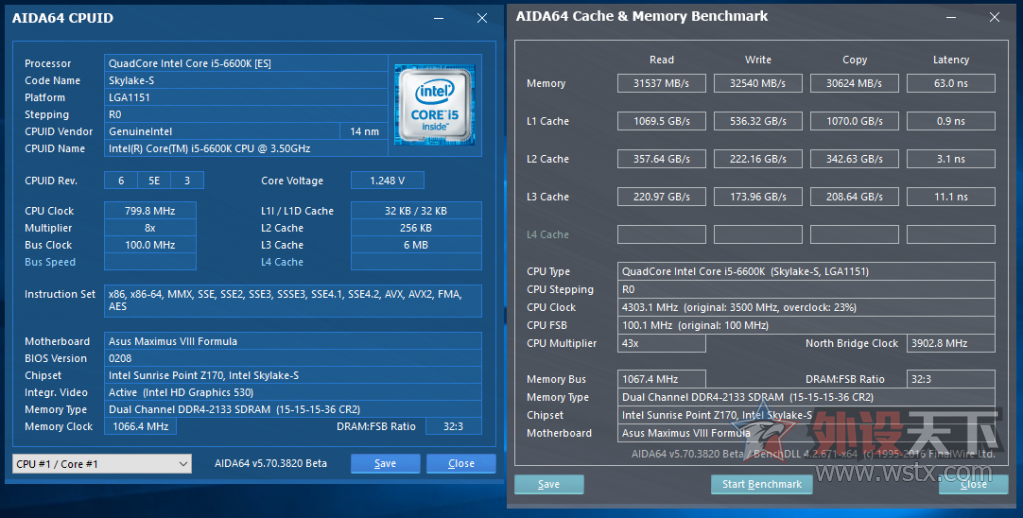Select L1 Cache Write value 536.32 GB/s
Screen dimensions: 1023x518
[x=758, y=121]
